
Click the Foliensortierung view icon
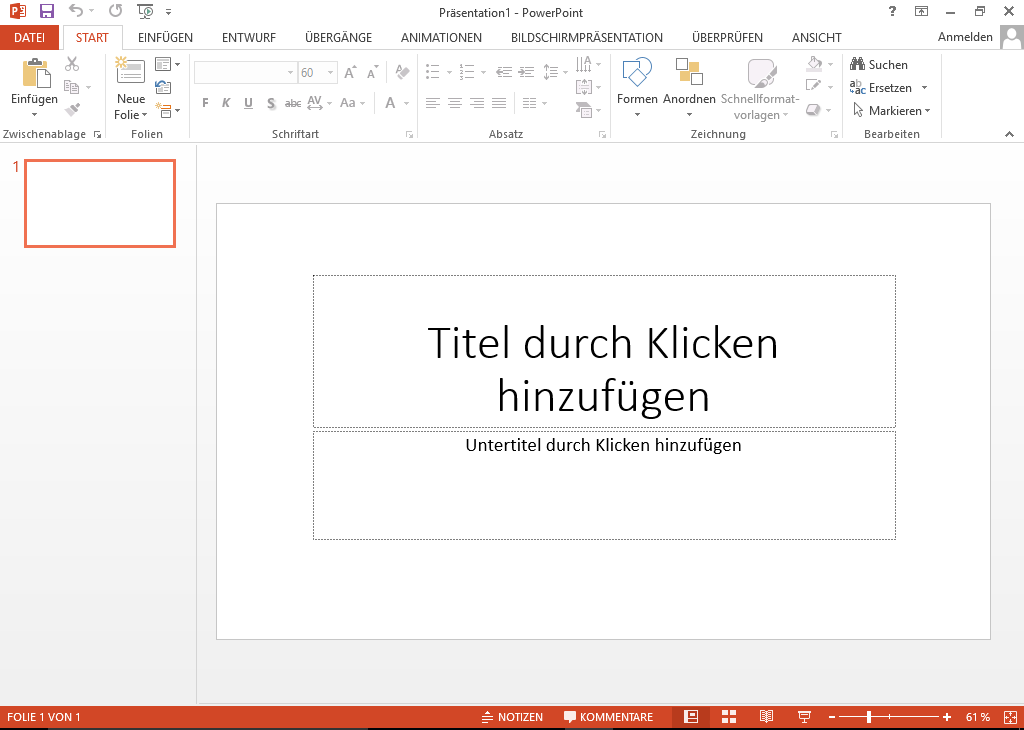(x=729, y=716)
